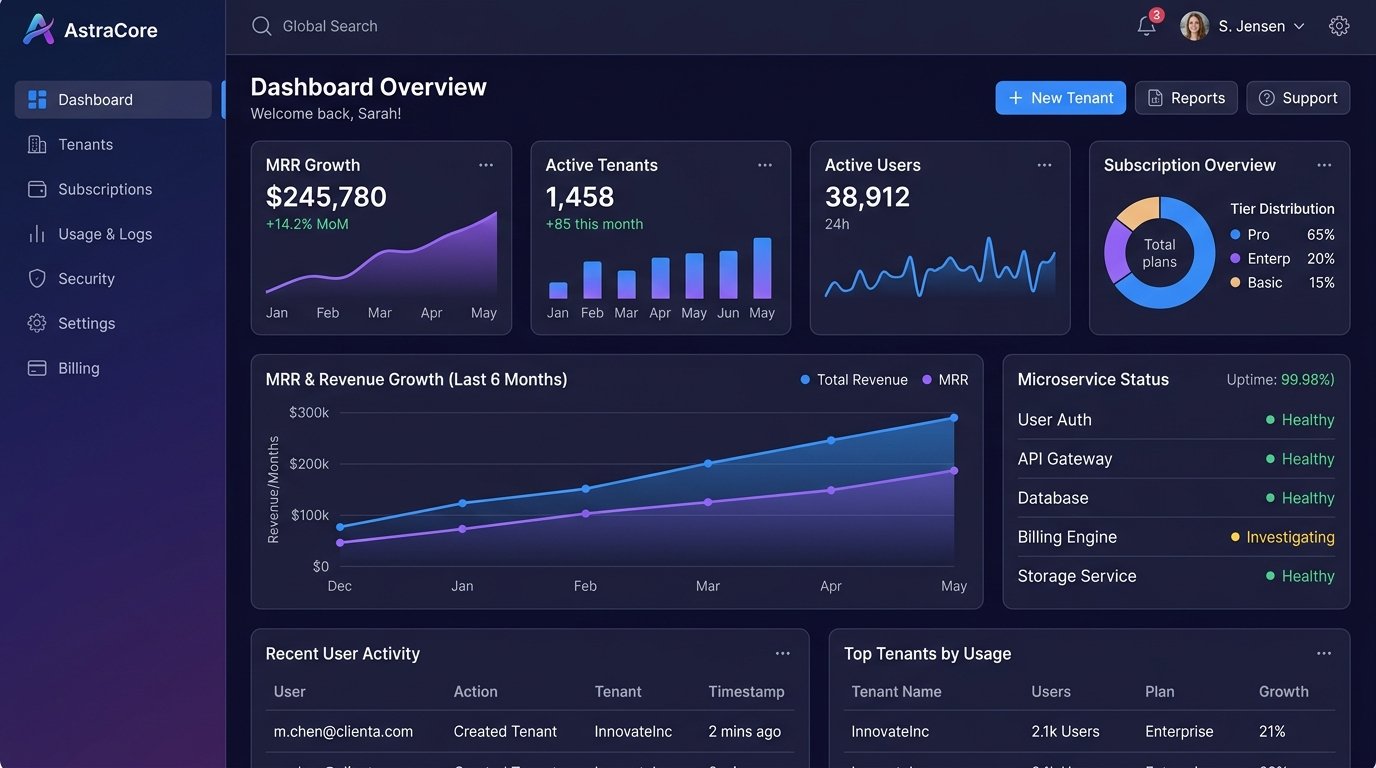This screenshot has height=768, width=1376.
Task: Click the document icon on Reports button
Action: tap(1155, 98)
